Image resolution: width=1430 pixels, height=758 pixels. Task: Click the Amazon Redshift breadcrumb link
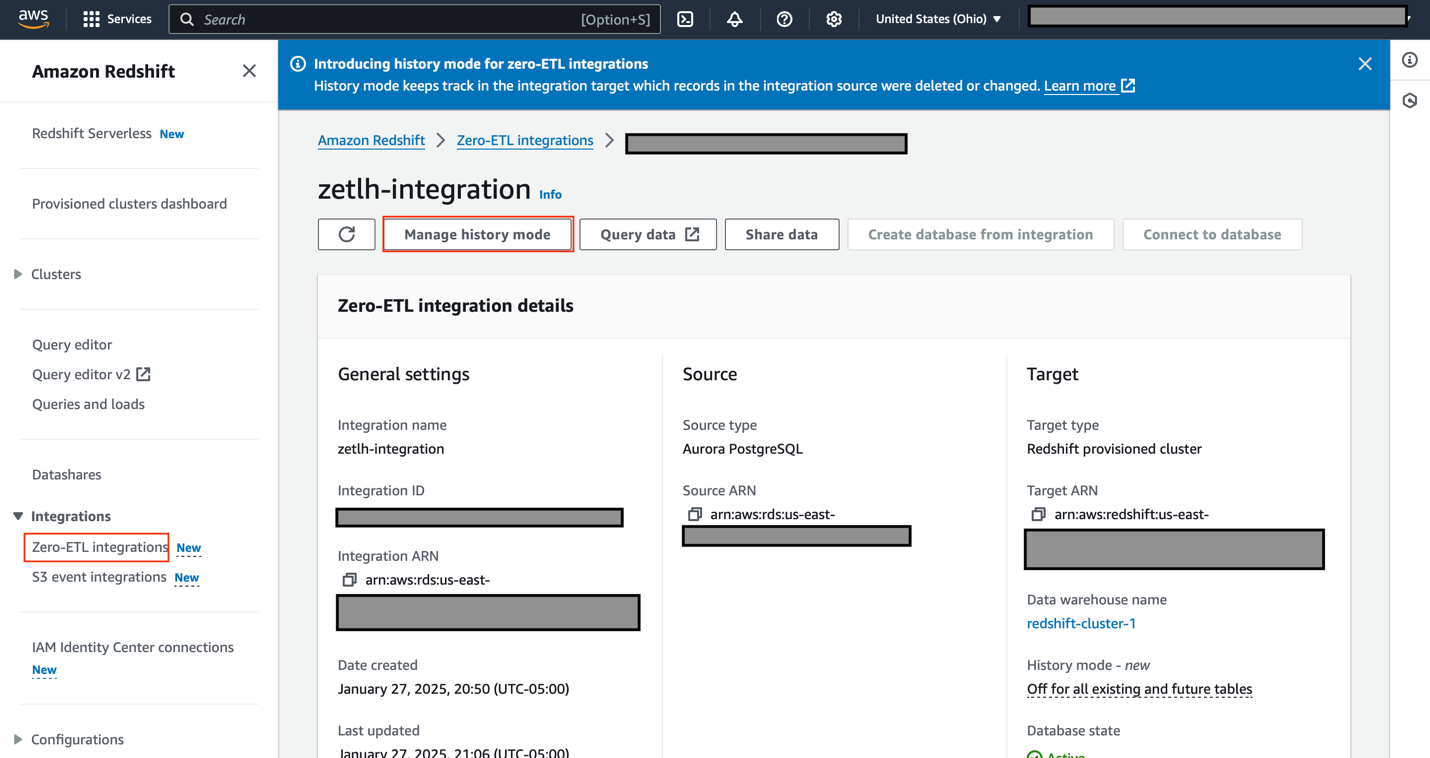[x=371, y=140]
